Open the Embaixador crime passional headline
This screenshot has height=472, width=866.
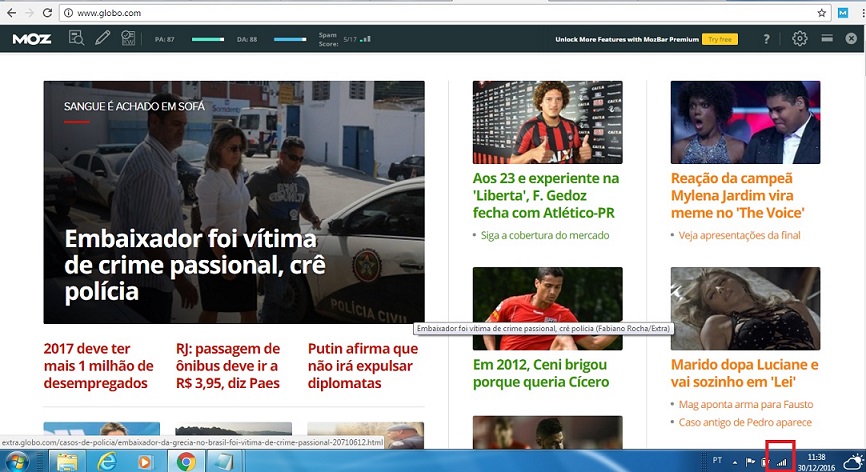pyautogui.click(x=194, y=266)
